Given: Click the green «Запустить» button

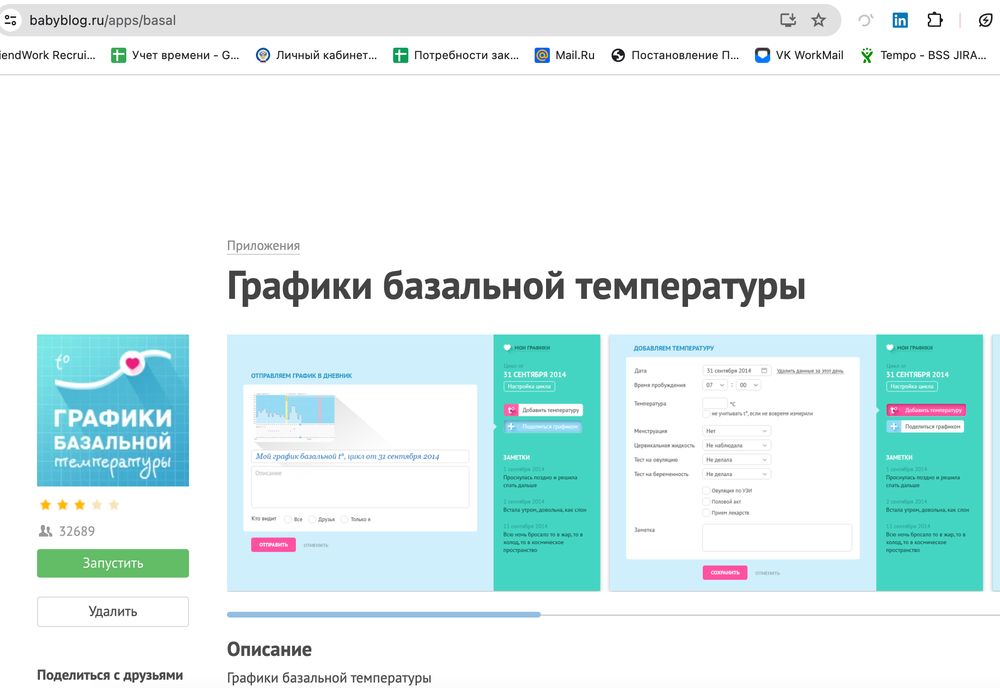Looking at the screenshot, I should pos(112,563).
